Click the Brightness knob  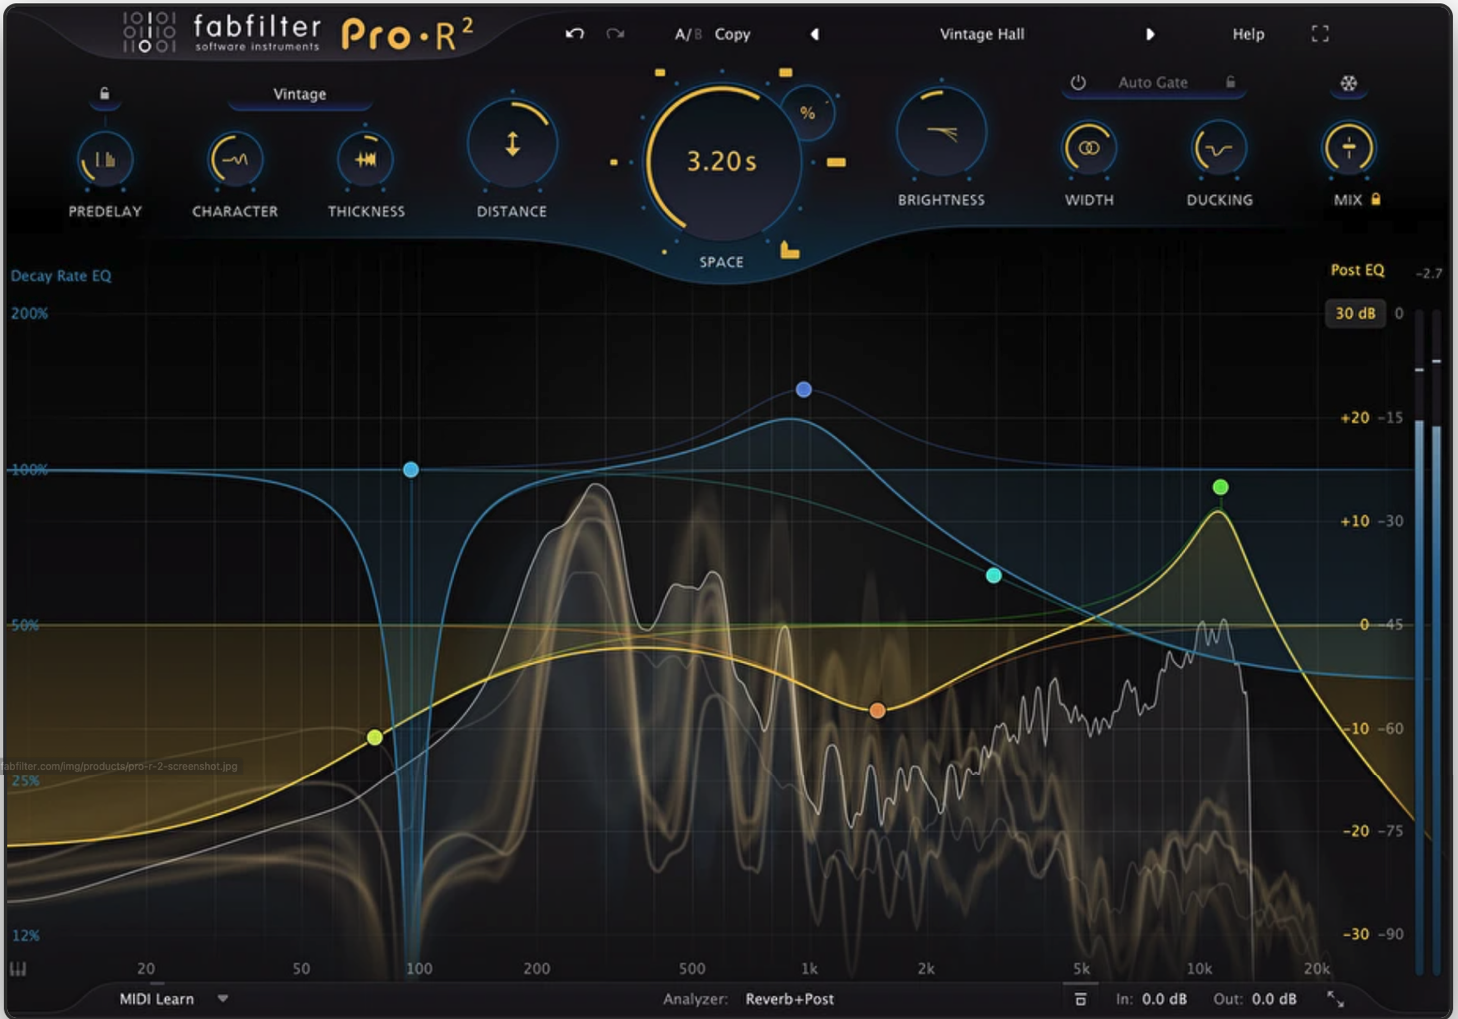(941, 134)
